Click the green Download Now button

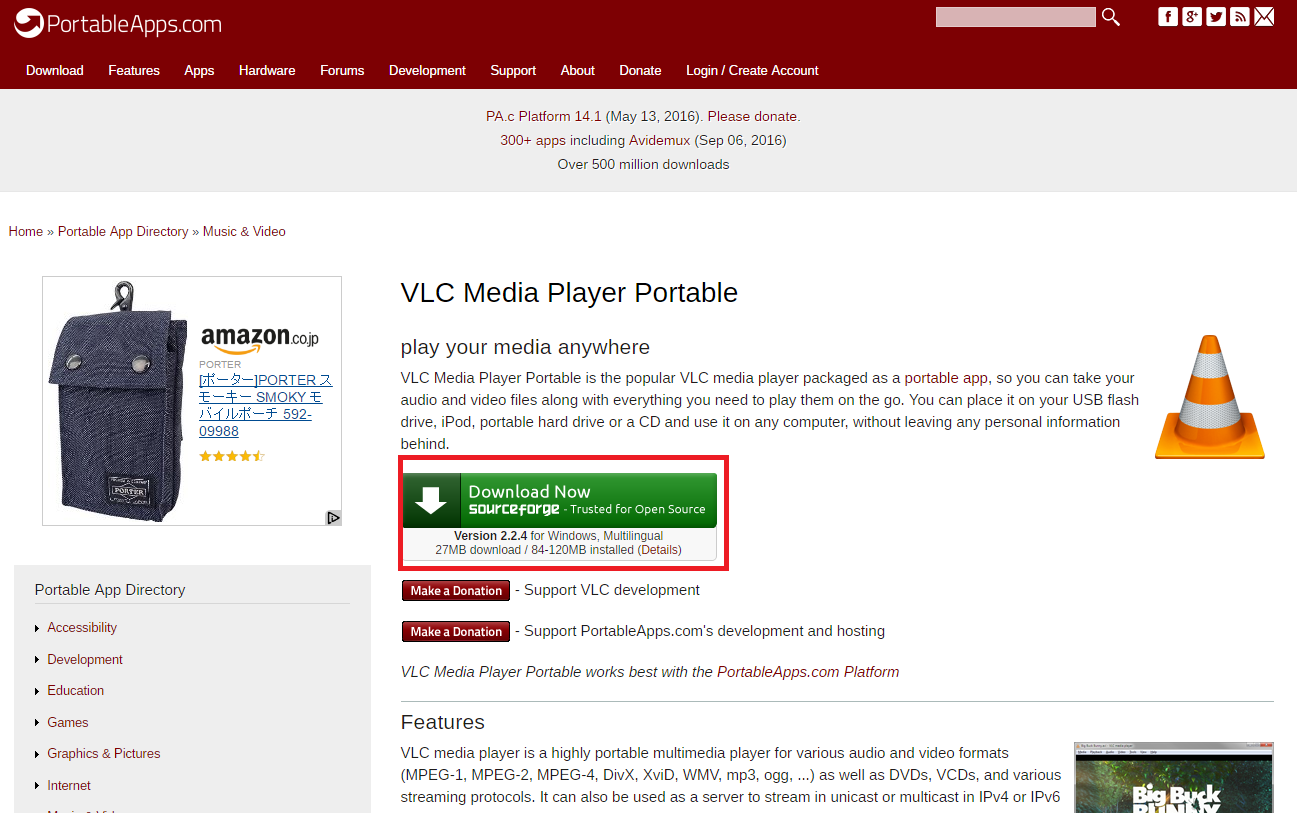(560, 500)
